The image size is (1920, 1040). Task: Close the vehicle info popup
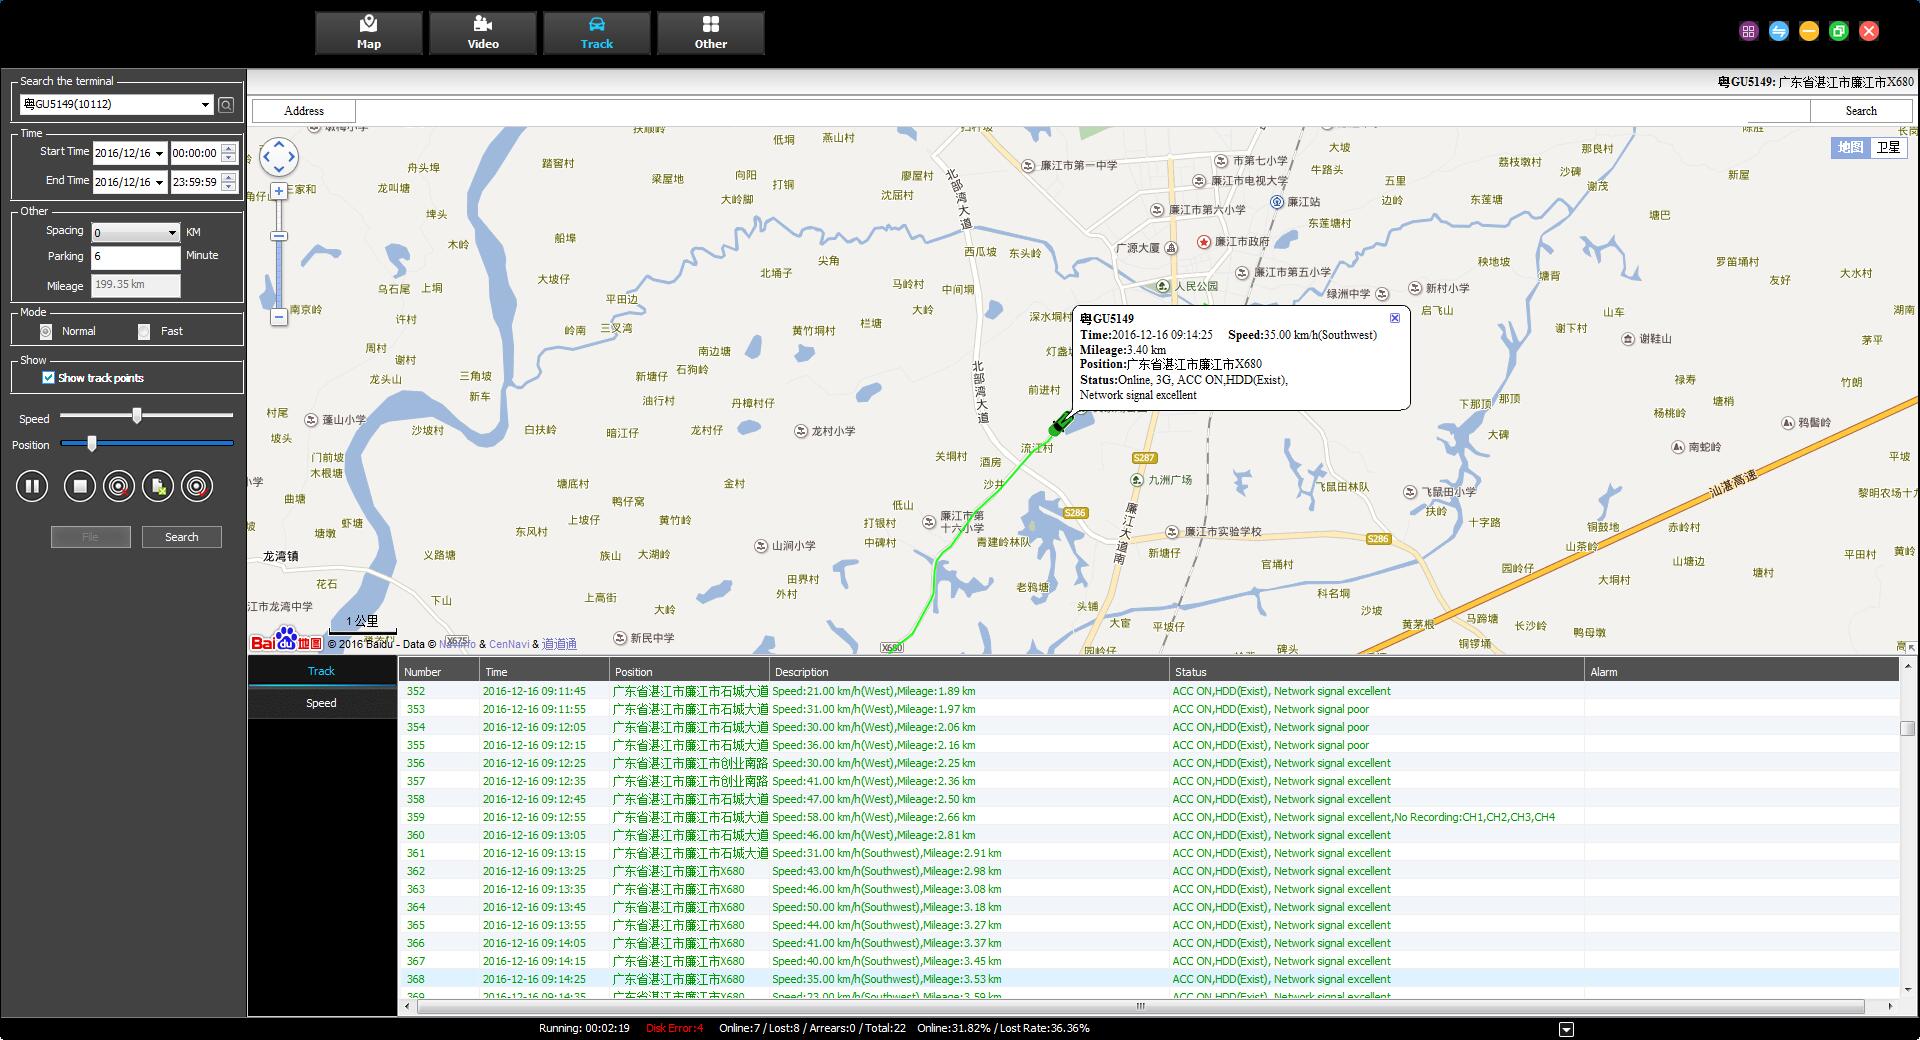[x=1394, y=318]
